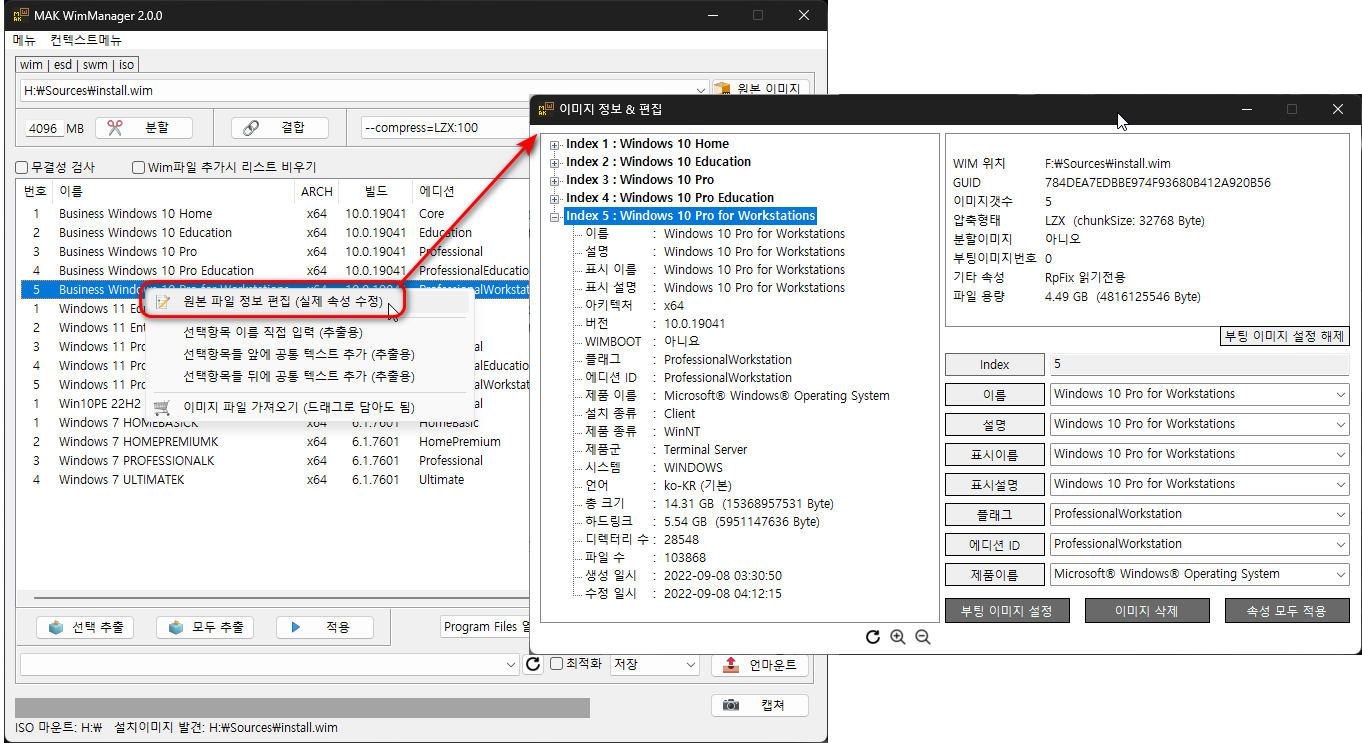This screenshot has height=743, width=1362.
Task: Click the cart icon next to 이미지 파일 가져오기
Action: (163, 407)
